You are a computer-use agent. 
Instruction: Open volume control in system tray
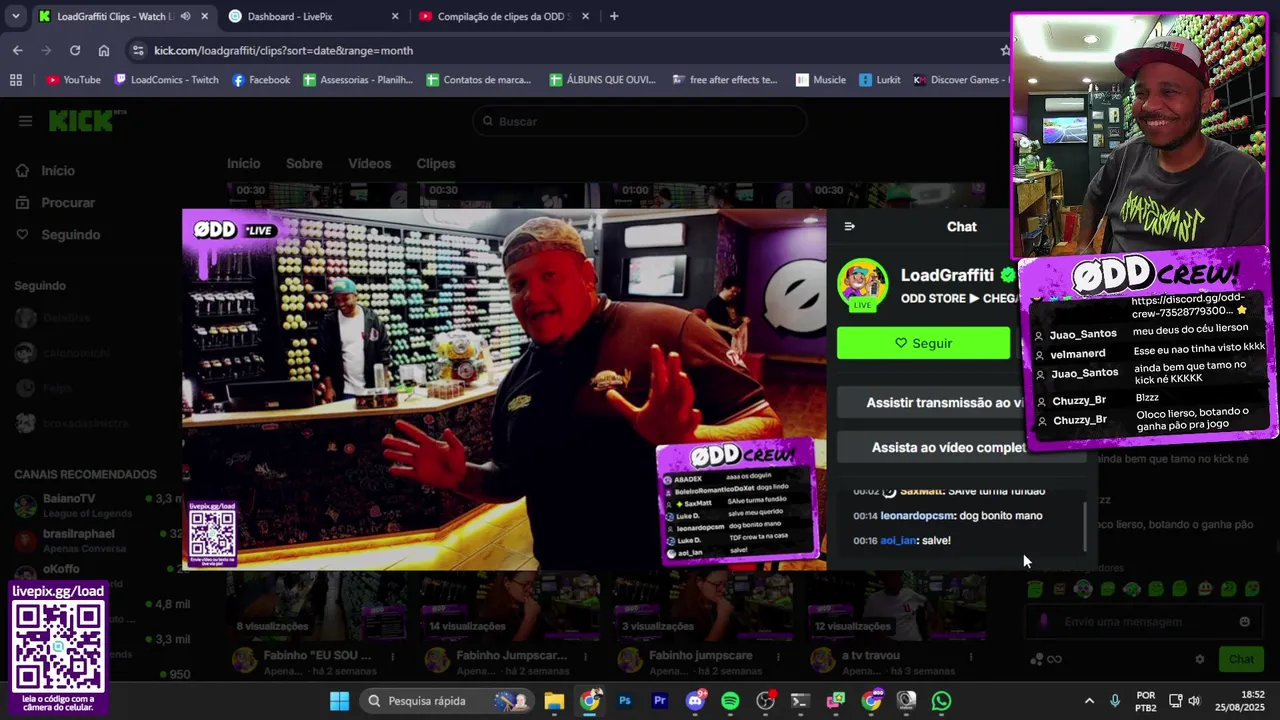(1194, 701)
